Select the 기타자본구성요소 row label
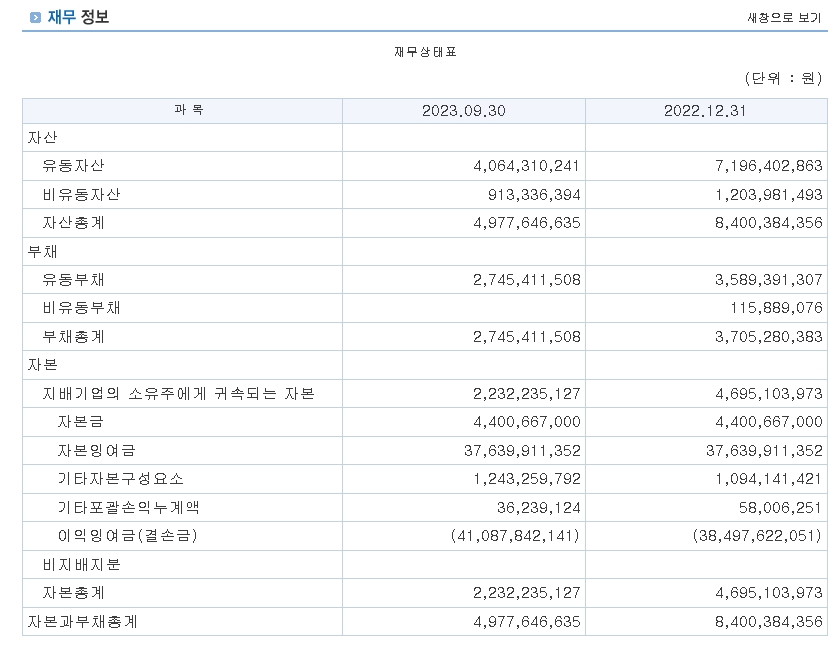 pyautogui.click(x=120, y=479)
